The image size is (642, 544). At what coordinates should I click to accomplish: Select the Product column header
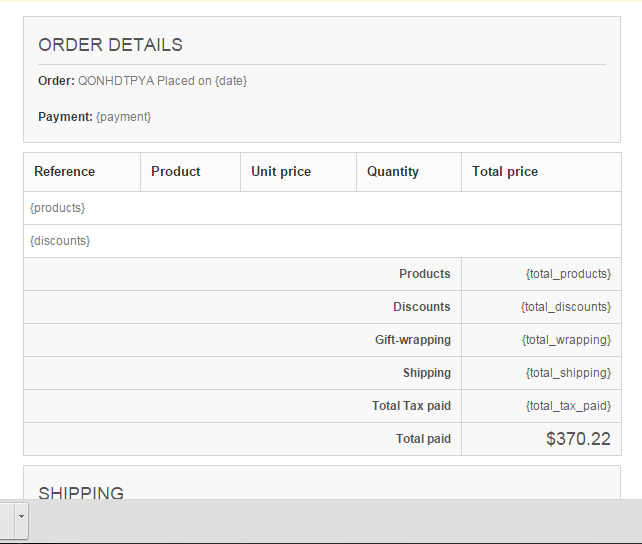coord(176,172)
